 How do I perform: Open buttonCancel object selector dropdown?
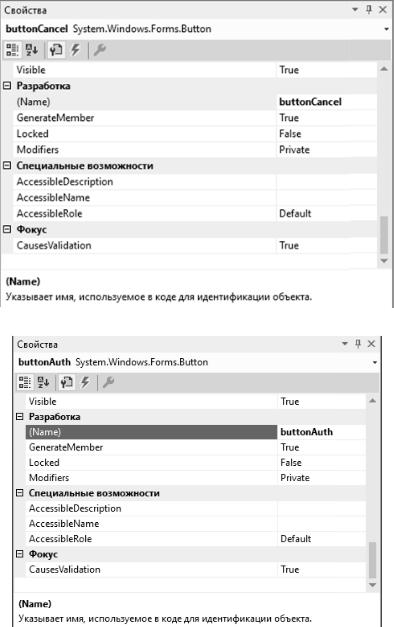pos(386,29)
